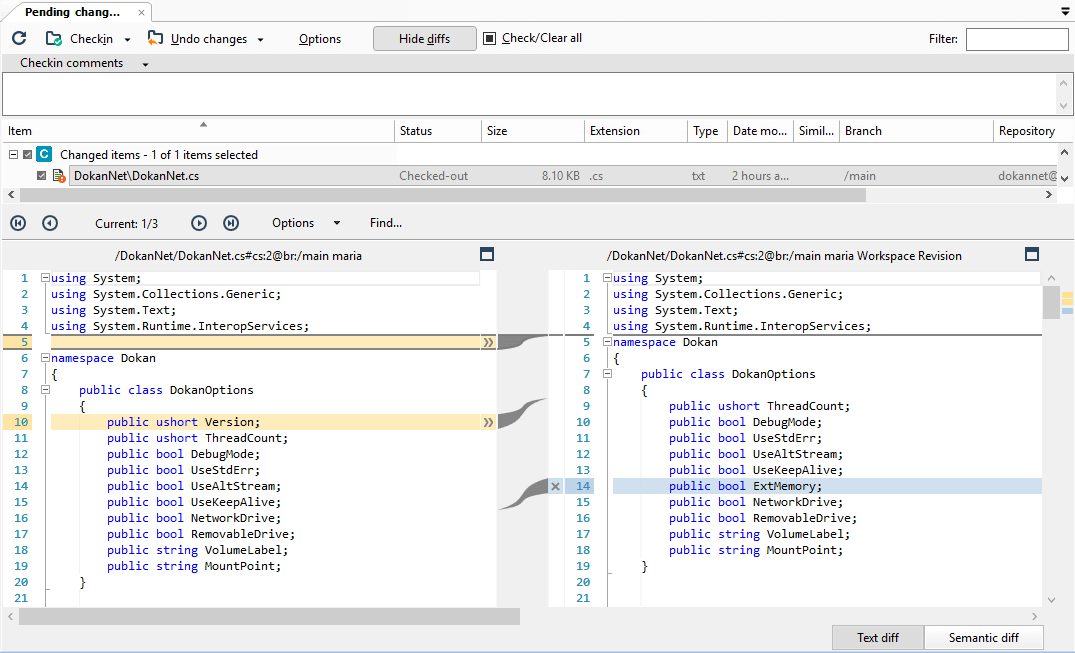Switch to Semantic diff tab
This screenshot has width=1075, height=653.
click(x=984, y=638)
